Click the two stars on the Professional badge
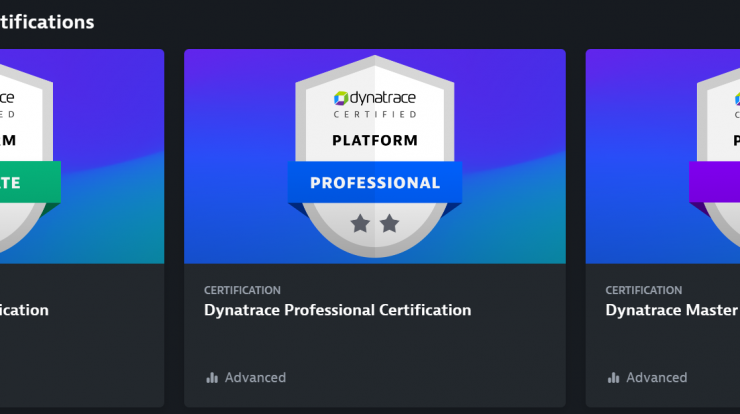 [375, 223]
